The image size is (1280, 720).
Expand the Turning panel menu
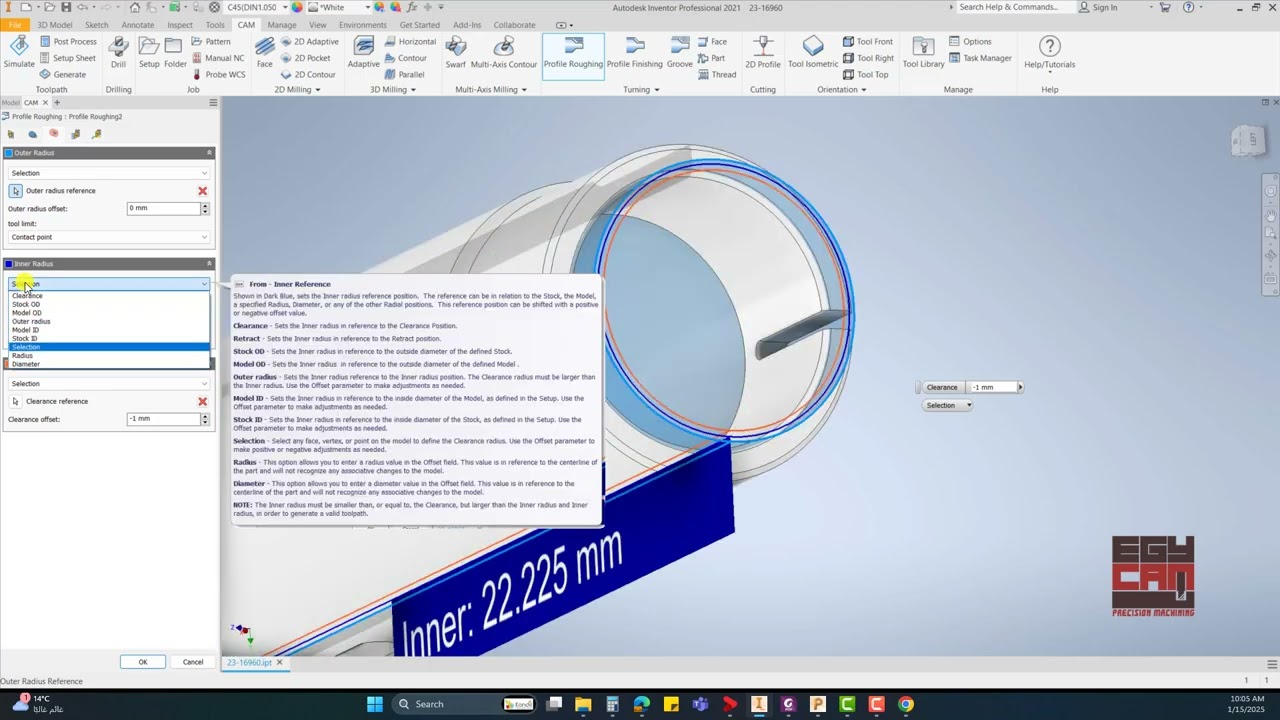pos(641,89)
